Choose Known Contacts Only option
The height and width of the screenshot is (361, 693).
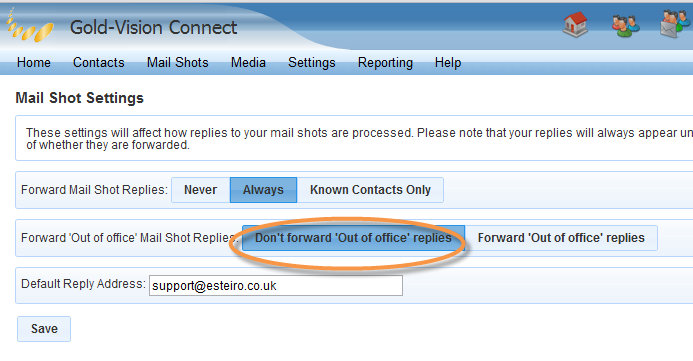pyautogui.click(x=370, y=190)
